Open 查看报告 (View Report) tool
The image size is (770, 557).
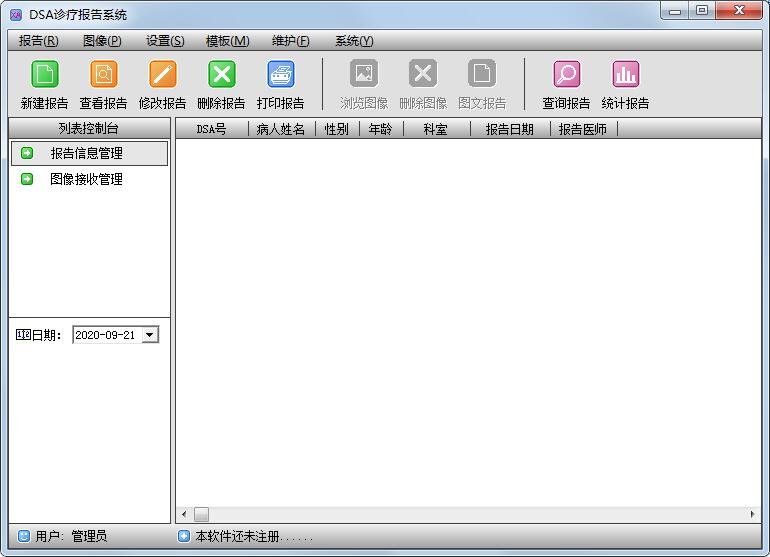pyautogui.click(x=103, y=75)
